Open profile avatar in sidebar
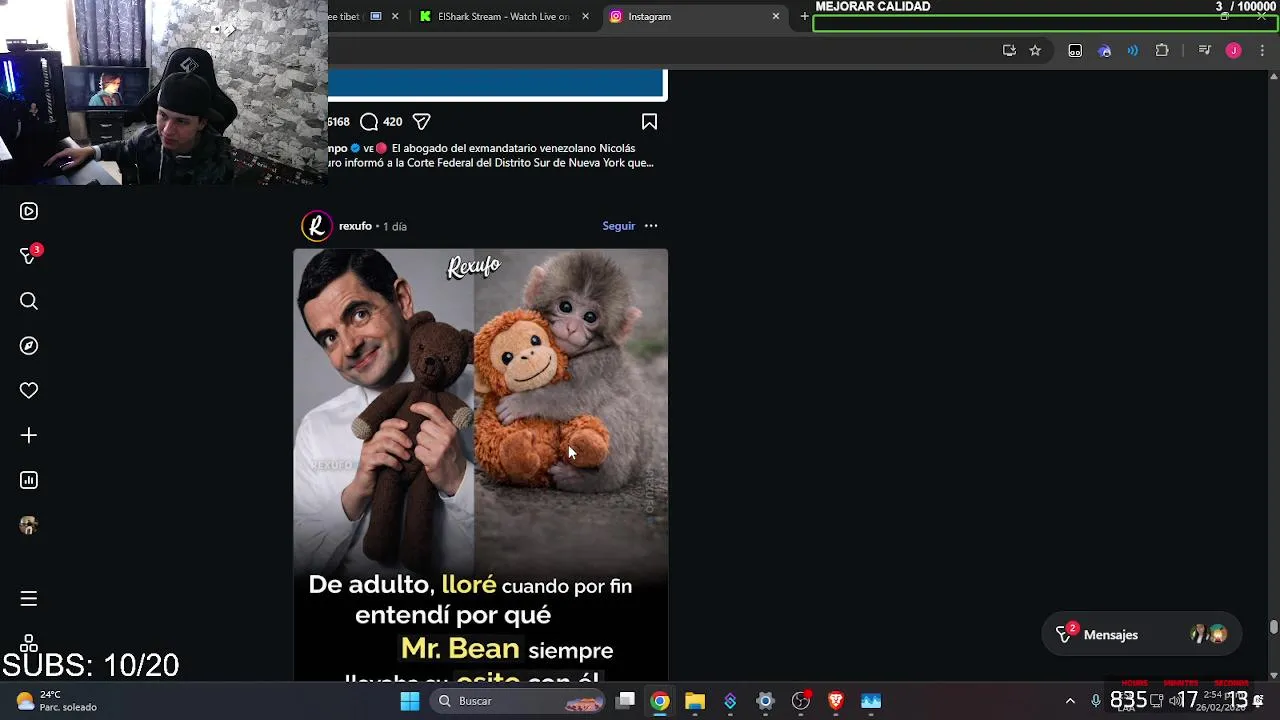 tap(29, 525)
